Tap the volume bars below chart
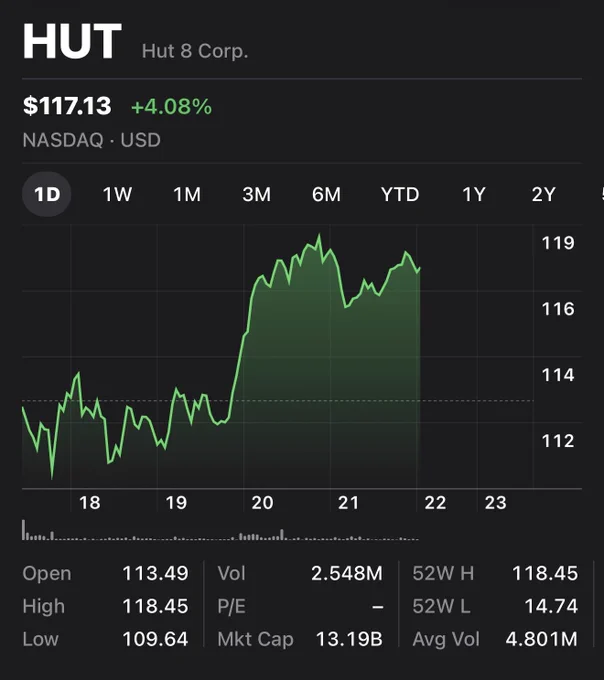Image resolution: width=604 pixels, height=680 pixels. click(x=220, y=530)
